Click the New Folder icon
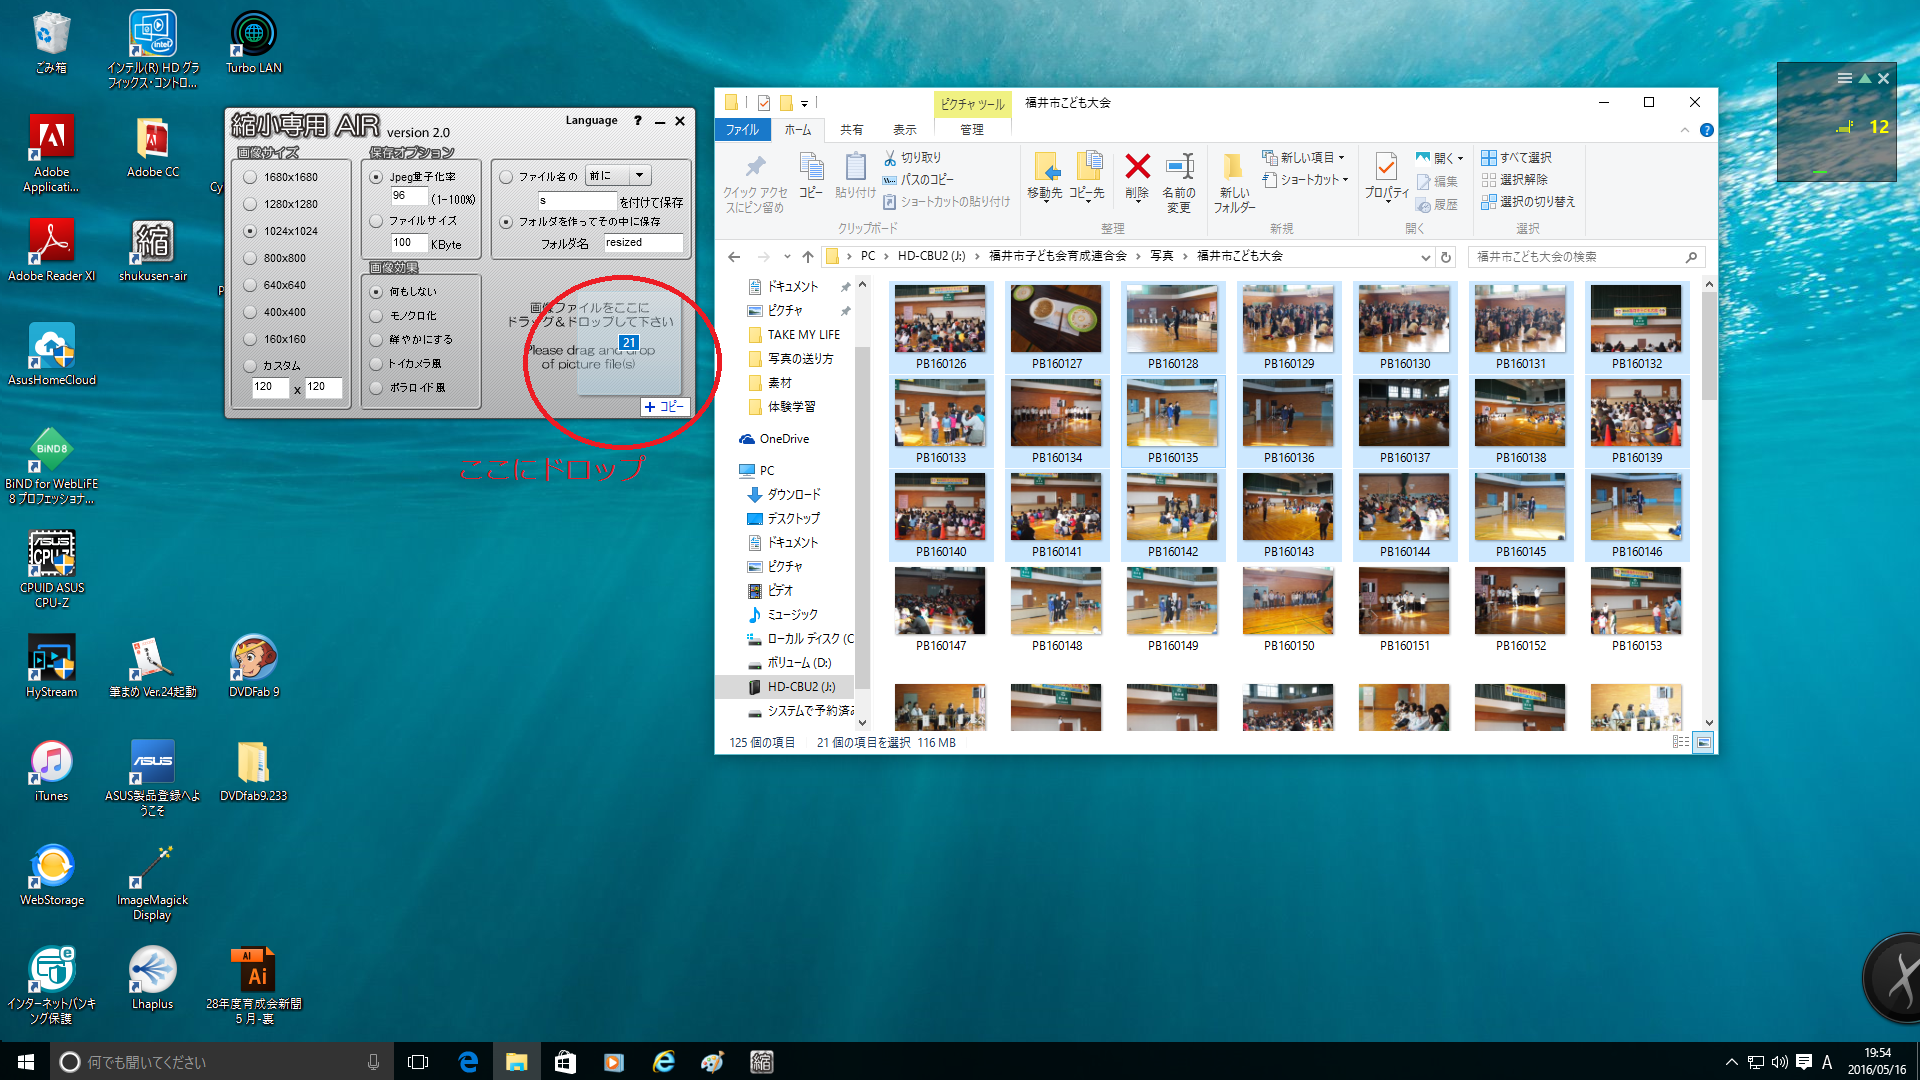The image size is (1920, 1080). tap(1233, 168)
